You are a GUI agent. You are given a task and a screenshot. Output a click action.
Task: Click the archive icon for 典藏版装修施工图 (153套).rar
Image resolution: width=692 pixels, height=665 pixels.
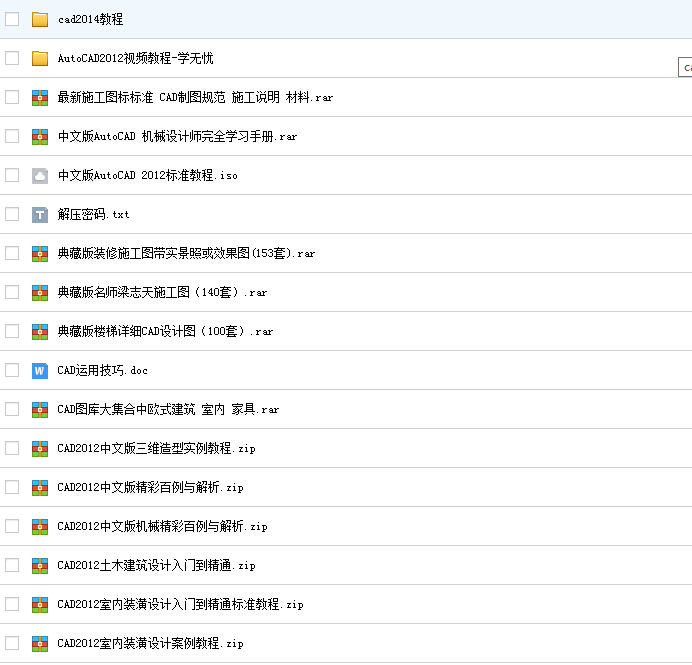[40, 253]
